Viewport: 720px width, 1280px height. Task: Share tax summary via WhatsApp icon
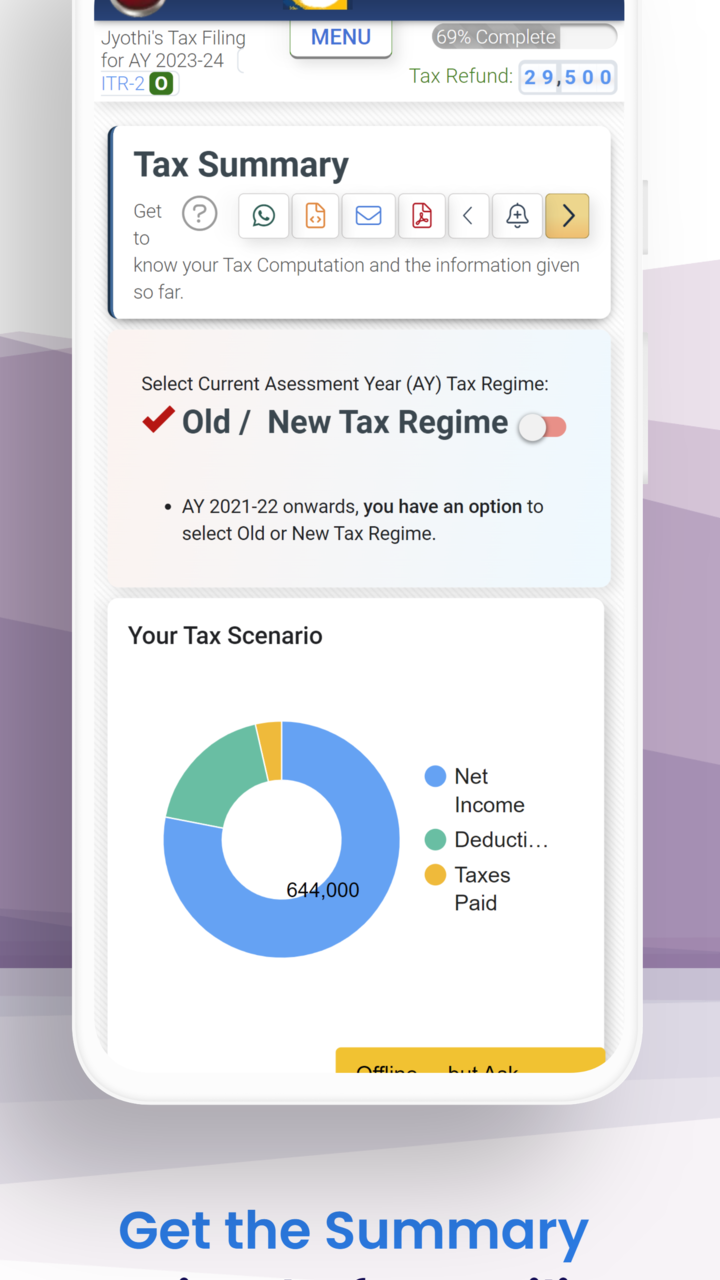pyautogui.click(x=263, y=215)
